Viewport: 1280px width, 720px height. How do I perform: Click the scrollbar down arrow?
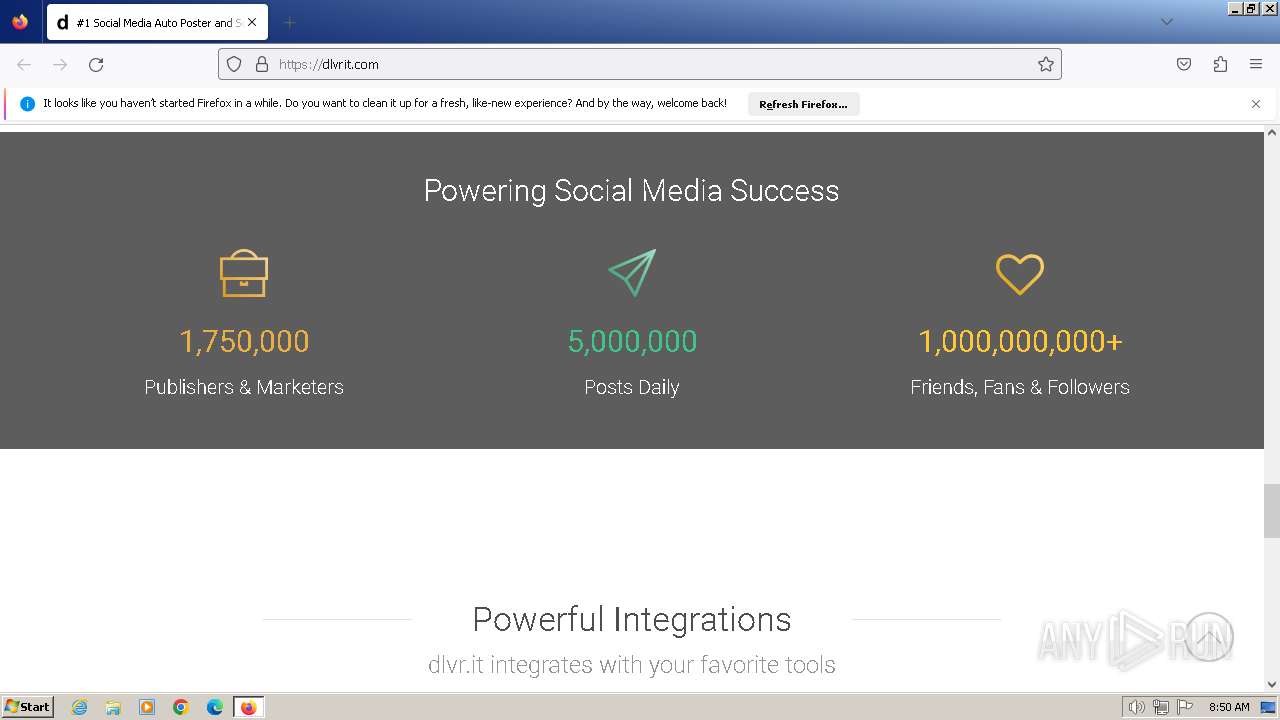(1272, 685)
